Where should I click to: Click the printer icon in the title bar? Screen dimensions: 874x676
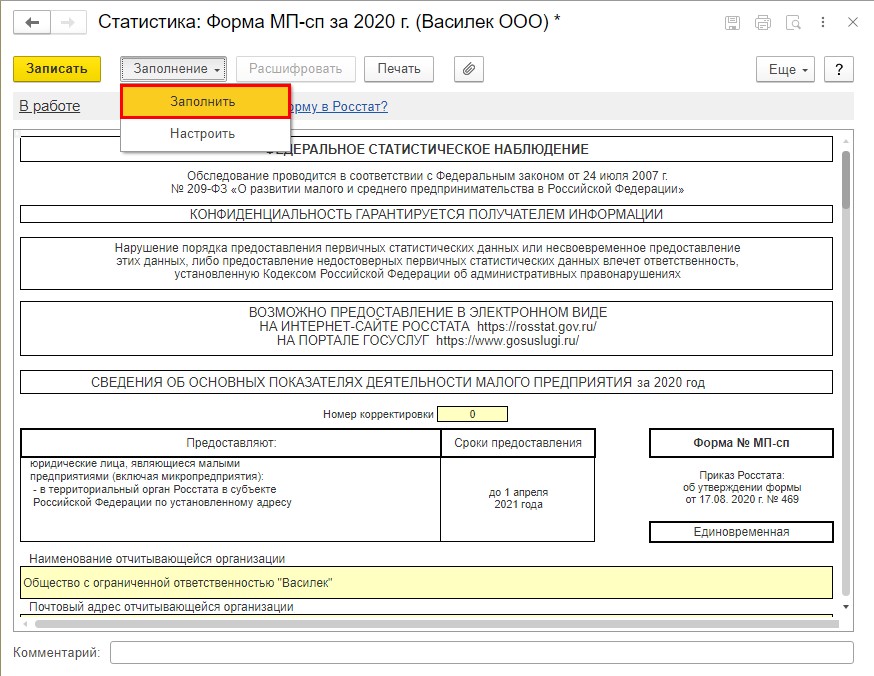pyautogui.click(x=763, y=23)
